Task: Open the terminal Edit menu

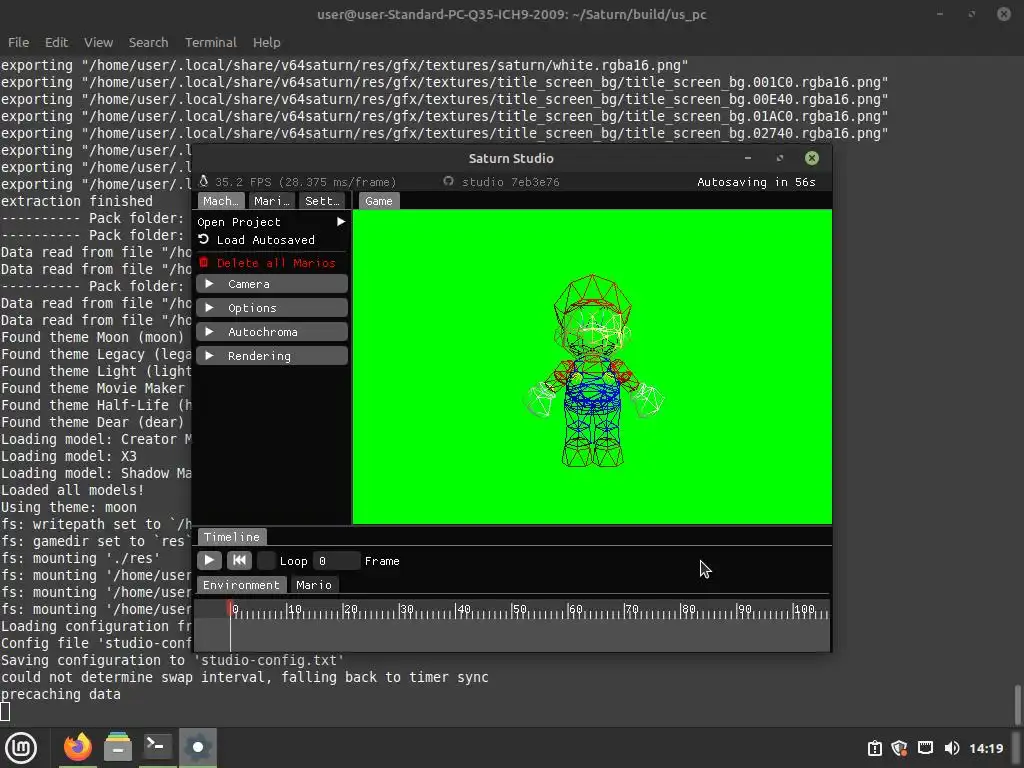Action: pyautogui.click(x=56, y=42)
